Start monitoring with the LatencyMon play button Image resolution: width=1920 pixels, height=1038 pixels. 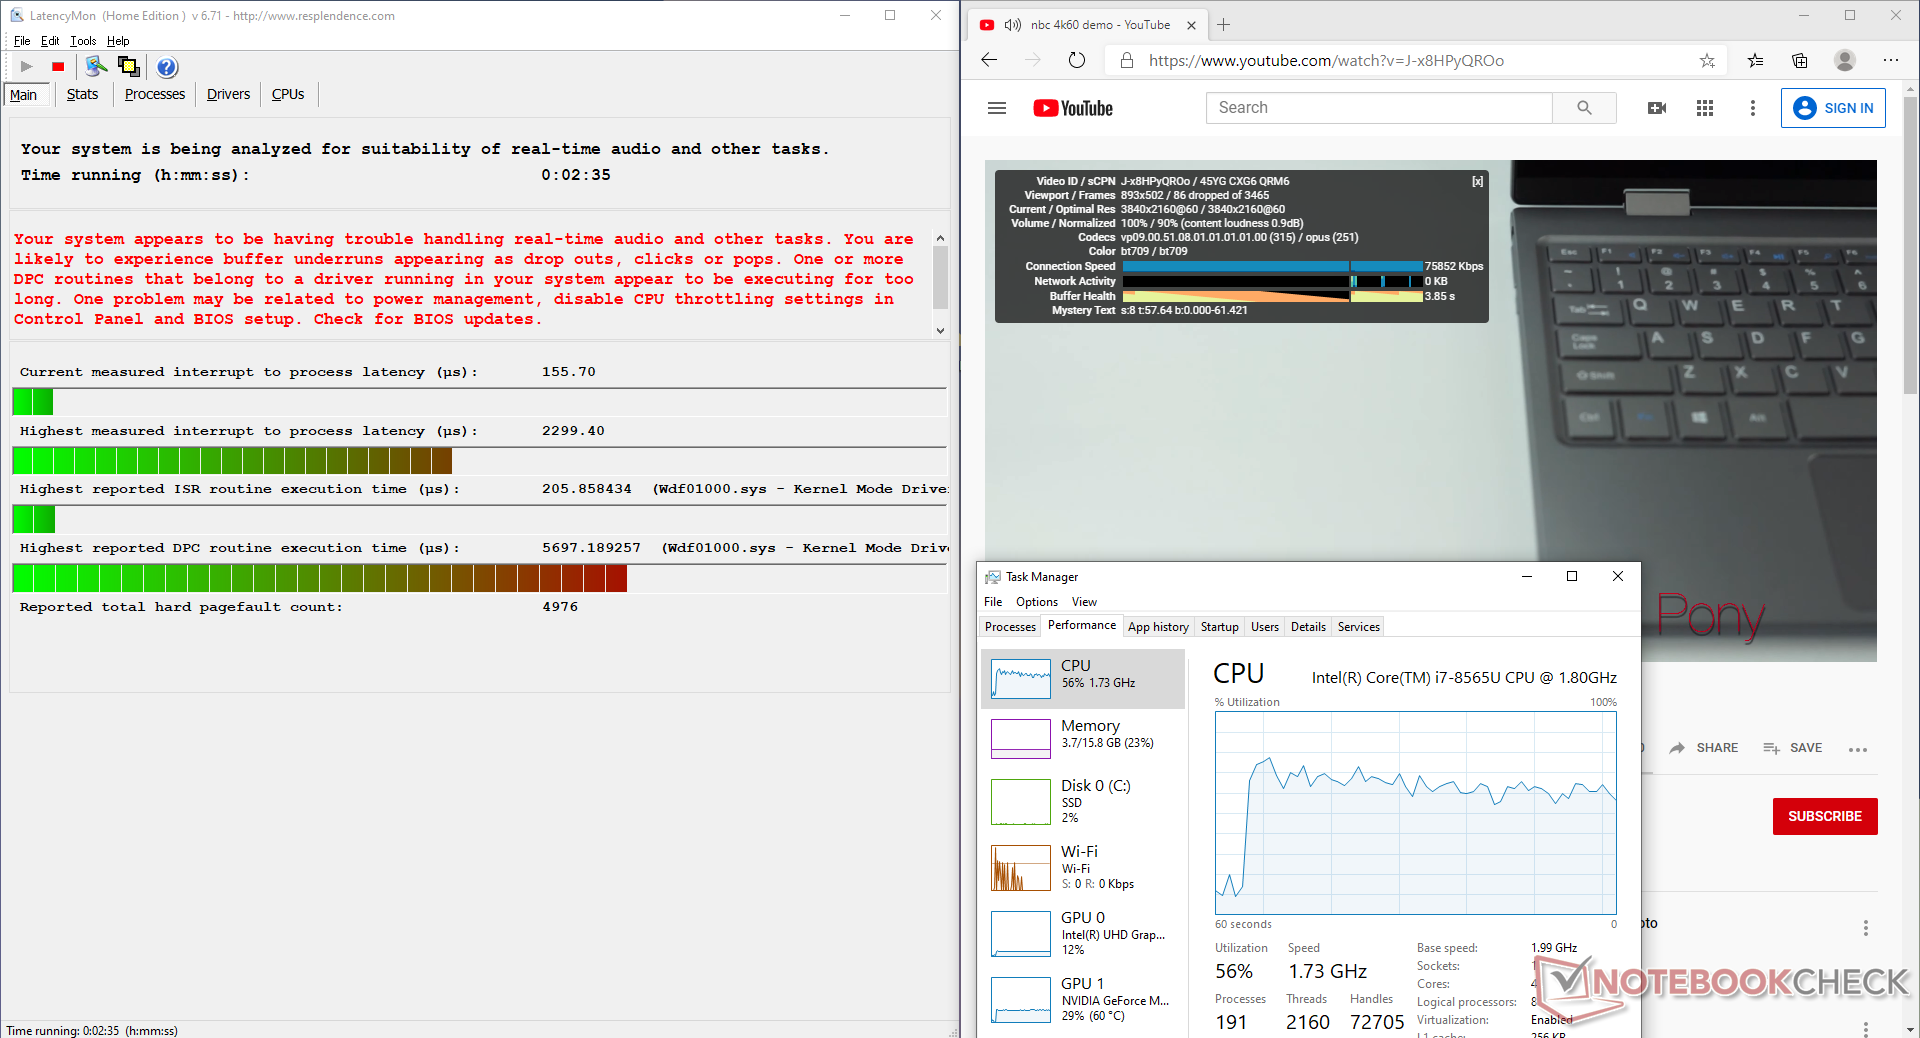pyautogui.click(x=27, y=67)
